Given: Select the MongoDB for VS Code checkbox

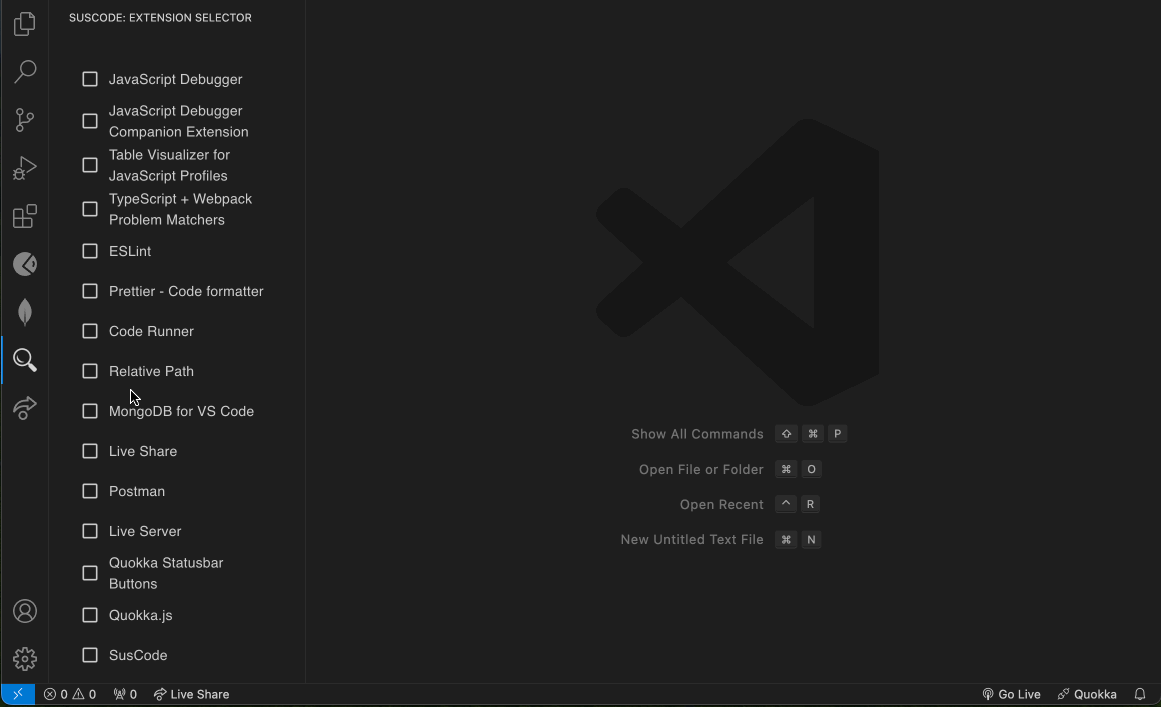Looking at the screenshot, I should coord(90,411).
